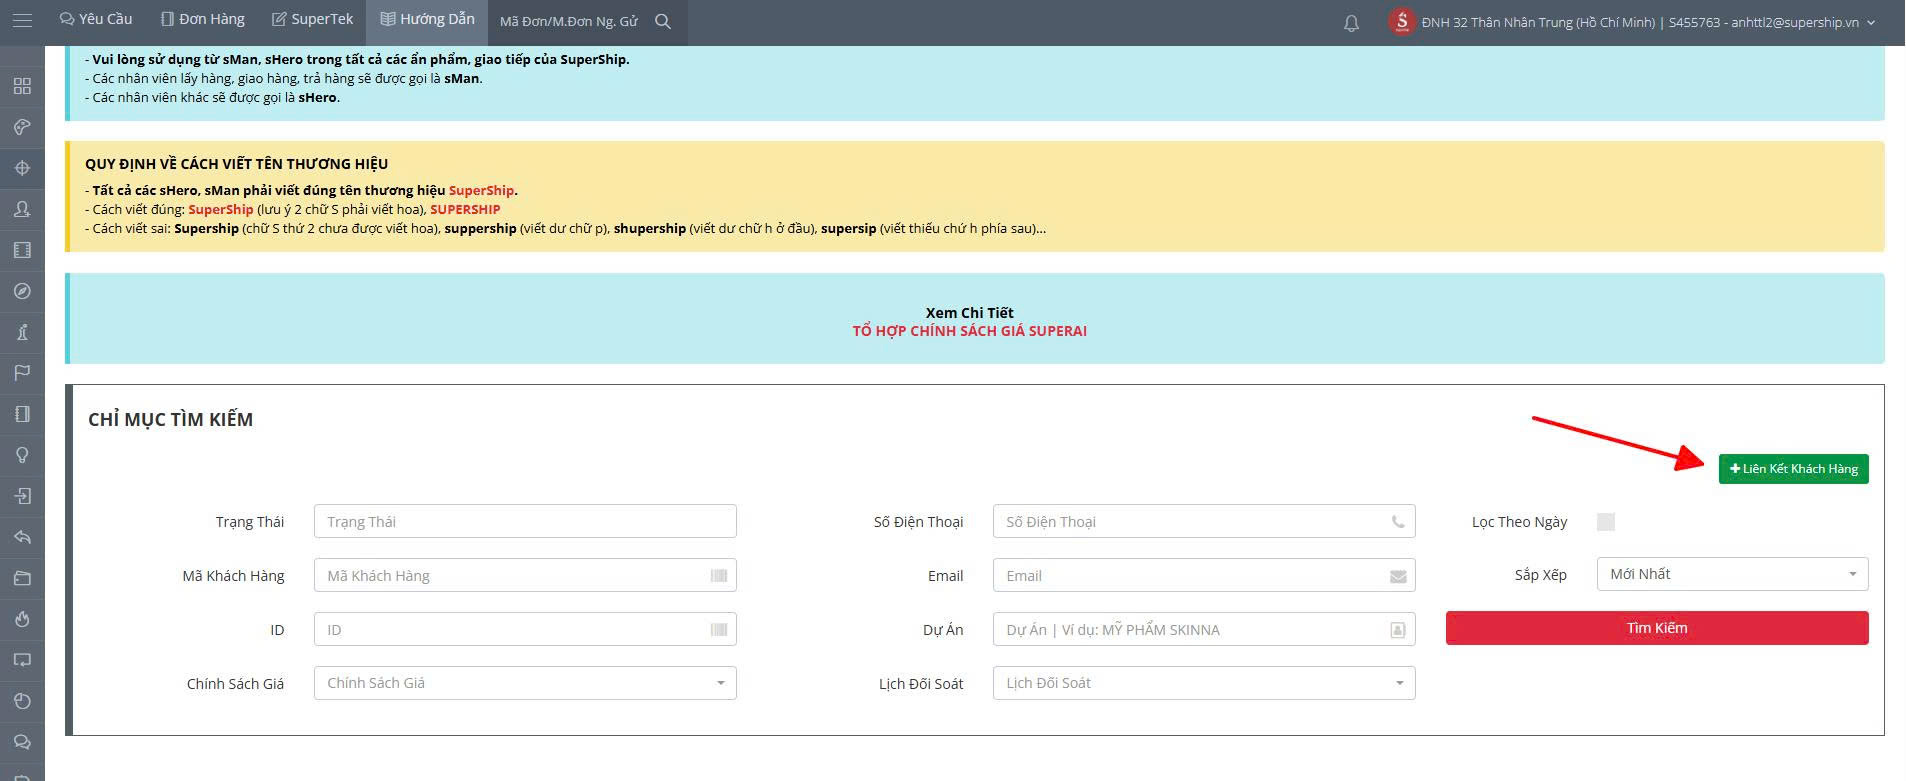1906x781 pixels.
Task: Click the barcode icon in ID field
Action: [719, 629]
